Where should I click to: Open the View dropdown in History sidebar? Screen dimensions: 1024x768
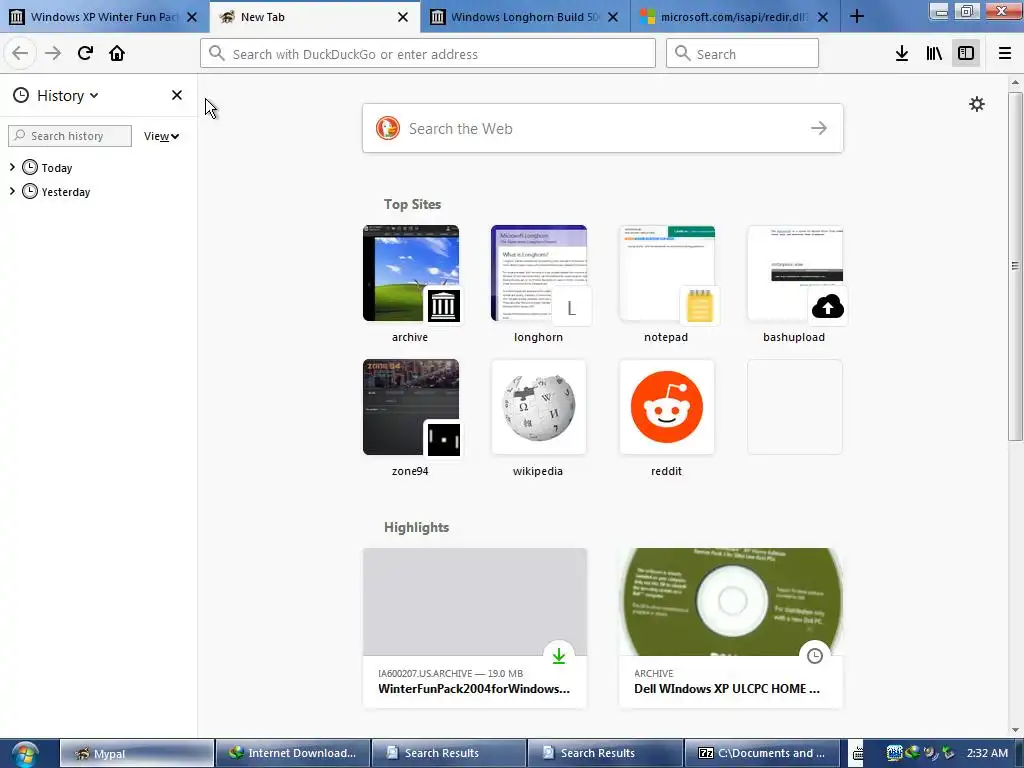pos(161,136)
